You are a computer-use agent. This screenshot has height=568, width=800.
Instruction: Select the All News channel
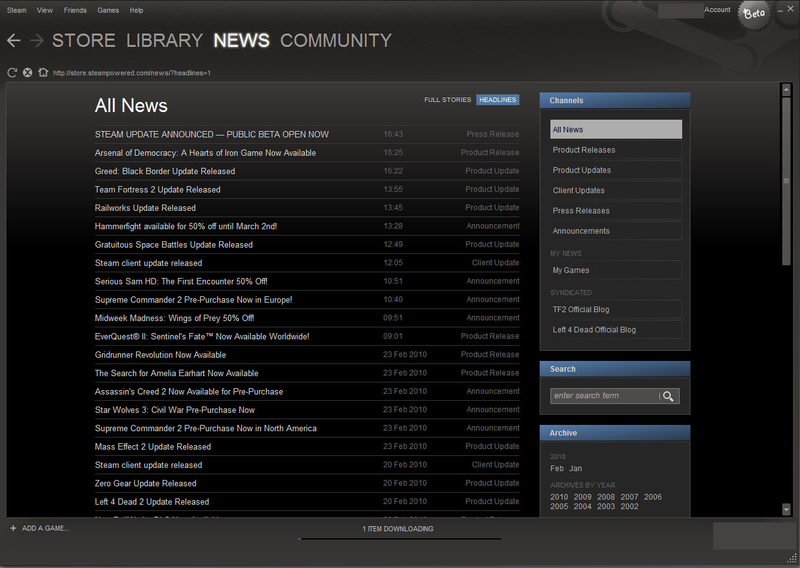pyautogui.click(x=616, y=129)
